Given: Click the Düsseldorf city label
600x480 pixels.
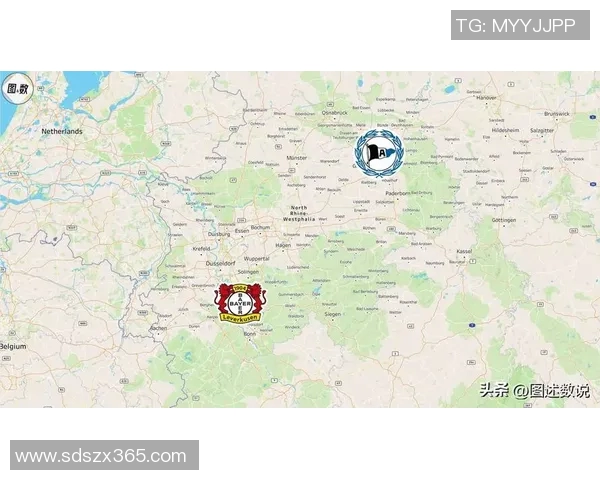Looking at the screenshot, I should tap(220, 263).
